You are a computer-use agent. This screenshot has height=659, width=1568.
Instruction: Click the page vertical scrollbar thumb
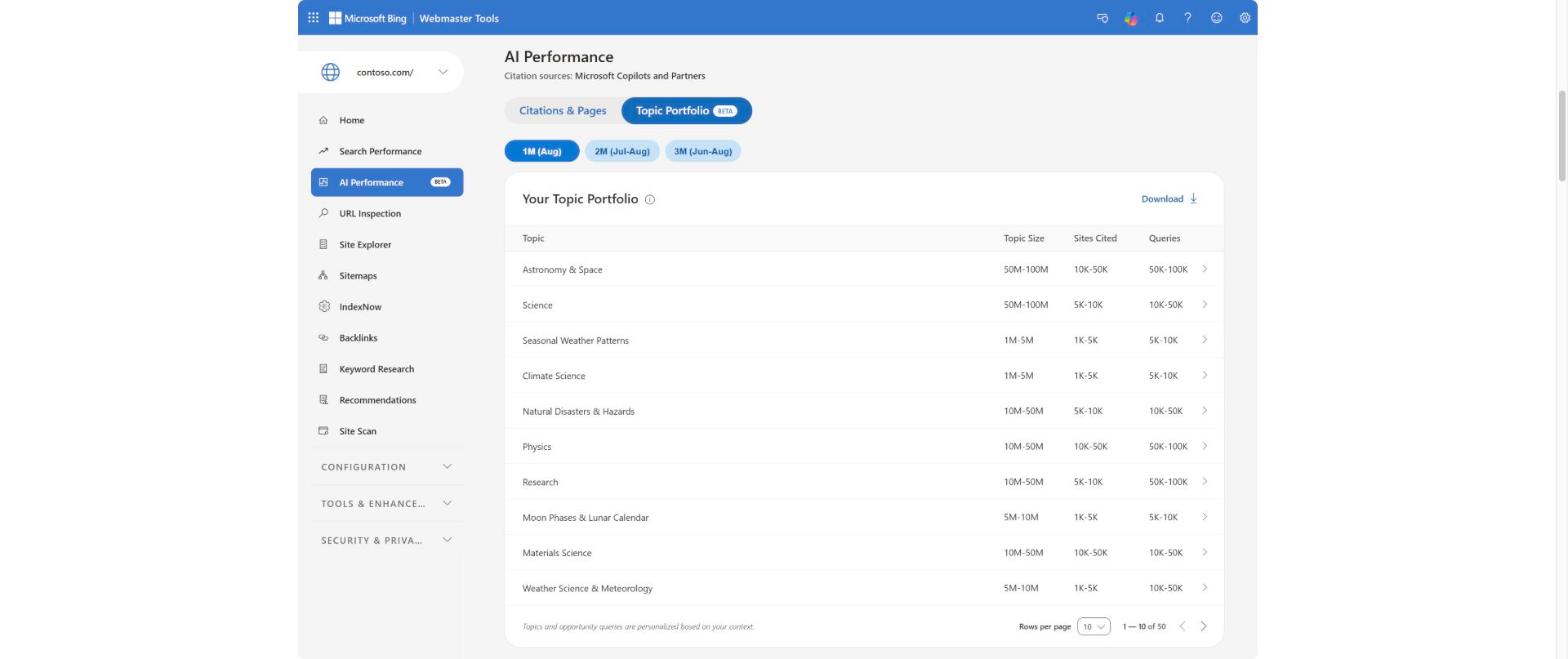(1562, 136)
